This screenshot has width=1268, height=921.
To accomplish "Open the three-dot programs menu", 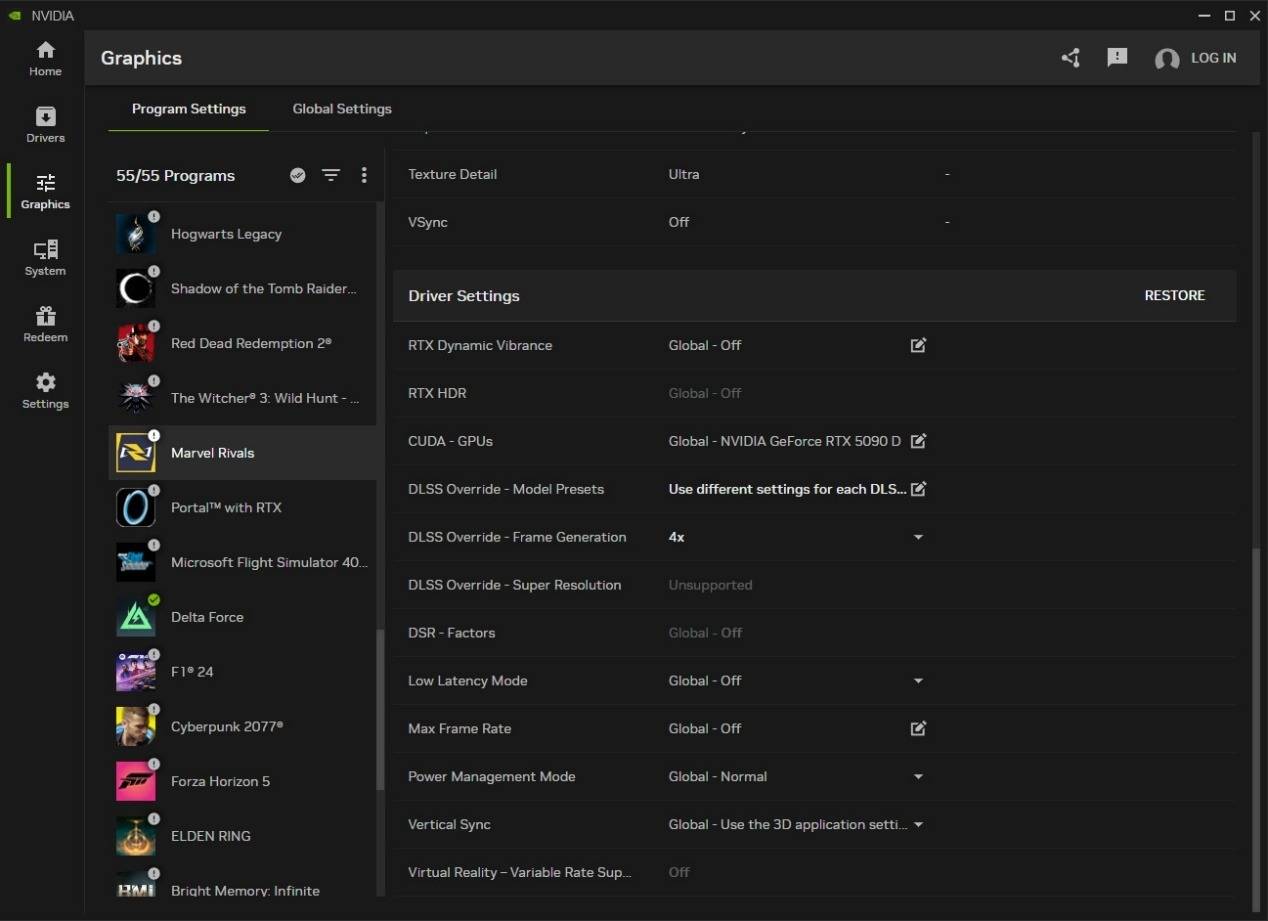I will [364, 175].
